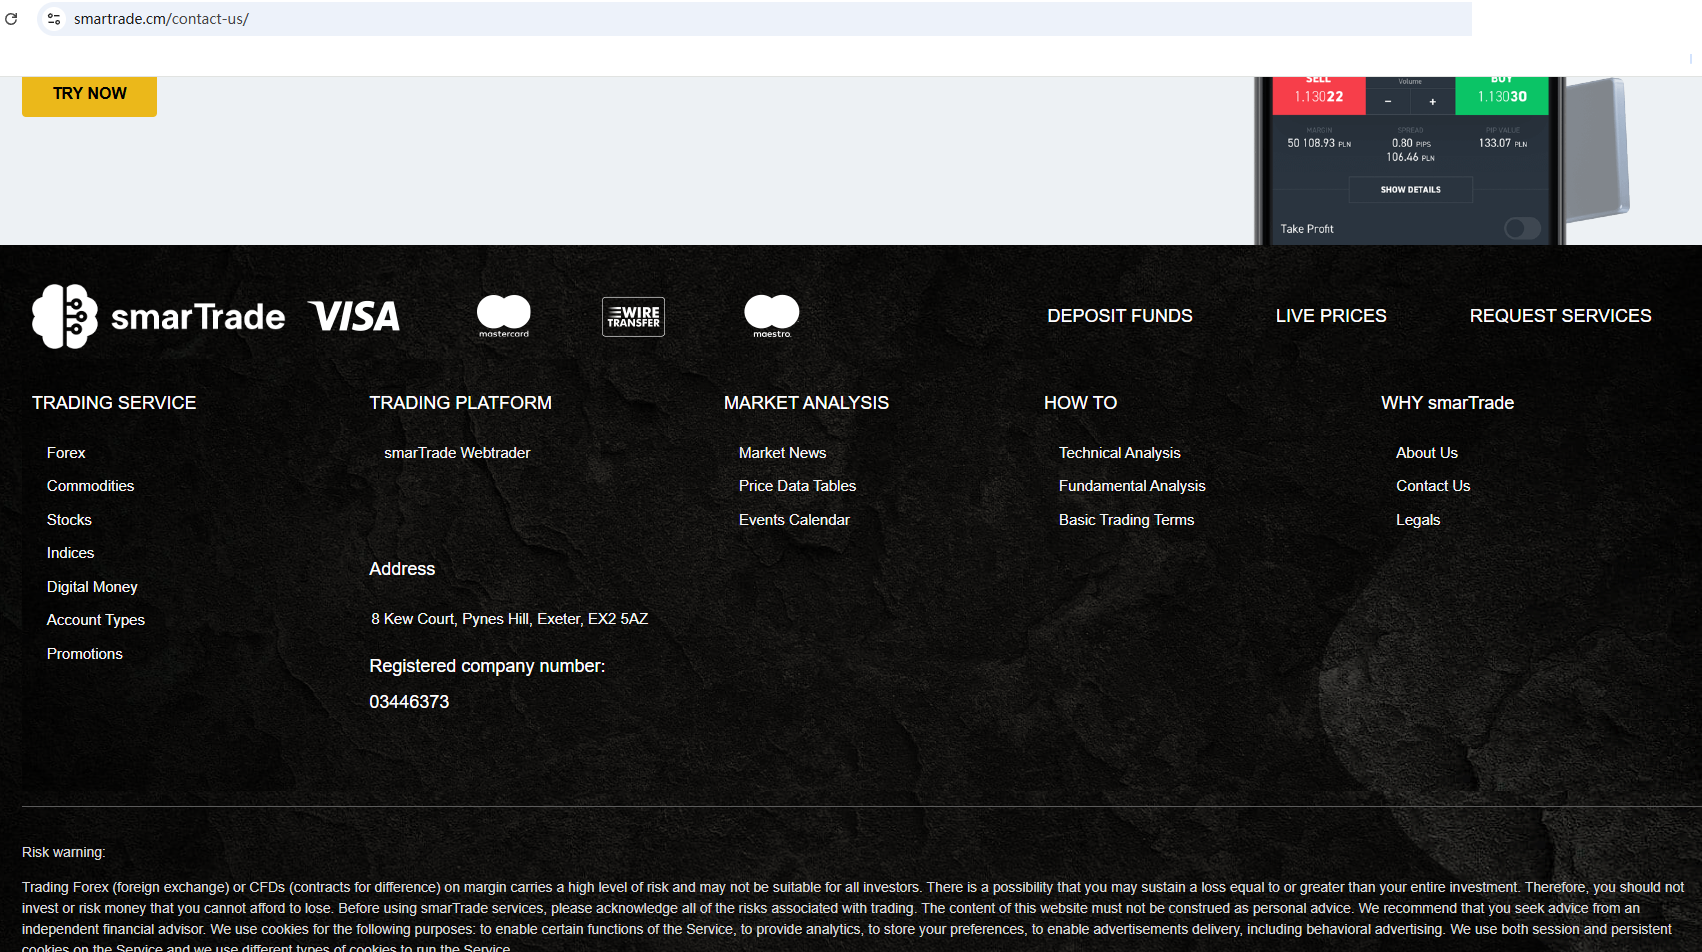Image resolution: width=1702 pixels, height=952 pixels.
Task: Open Technical Analysis link
Action: 1120,453
